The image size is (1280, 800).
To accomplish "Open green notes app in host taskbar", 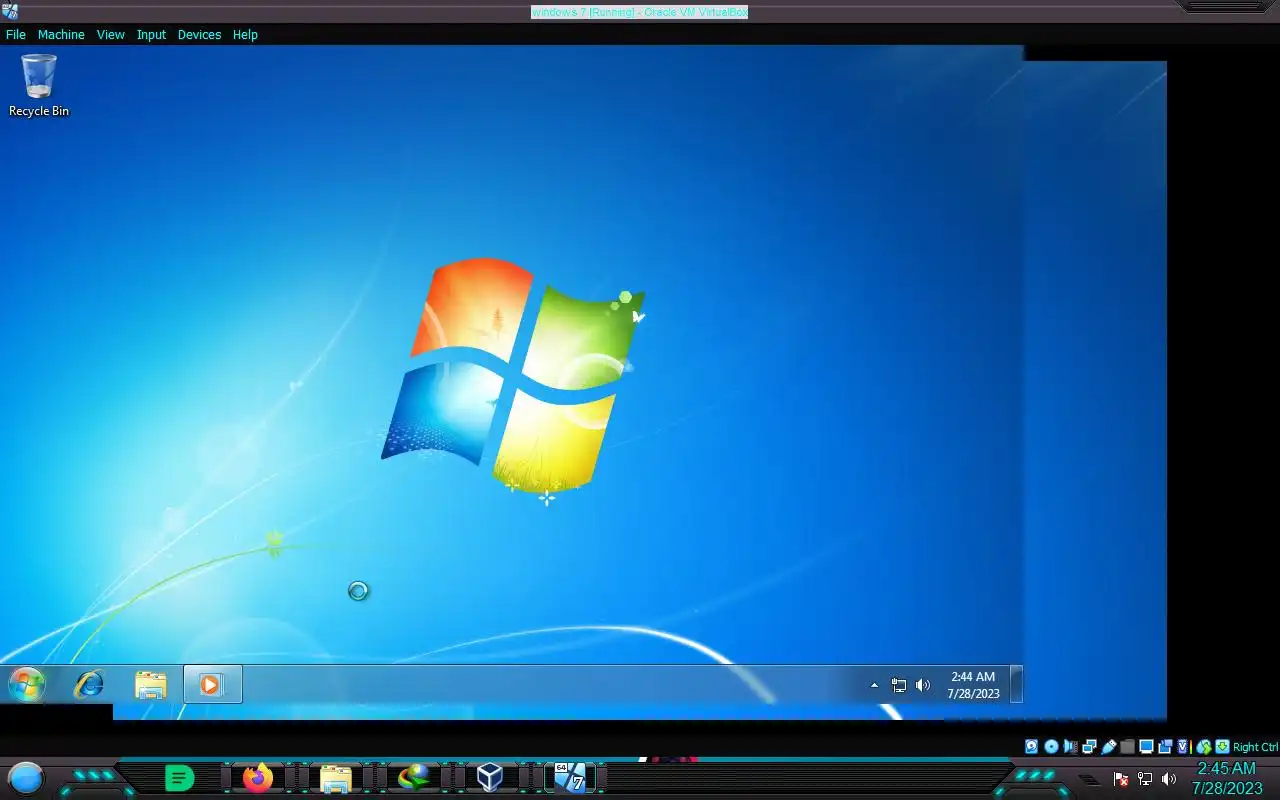I will click(179, 777).
